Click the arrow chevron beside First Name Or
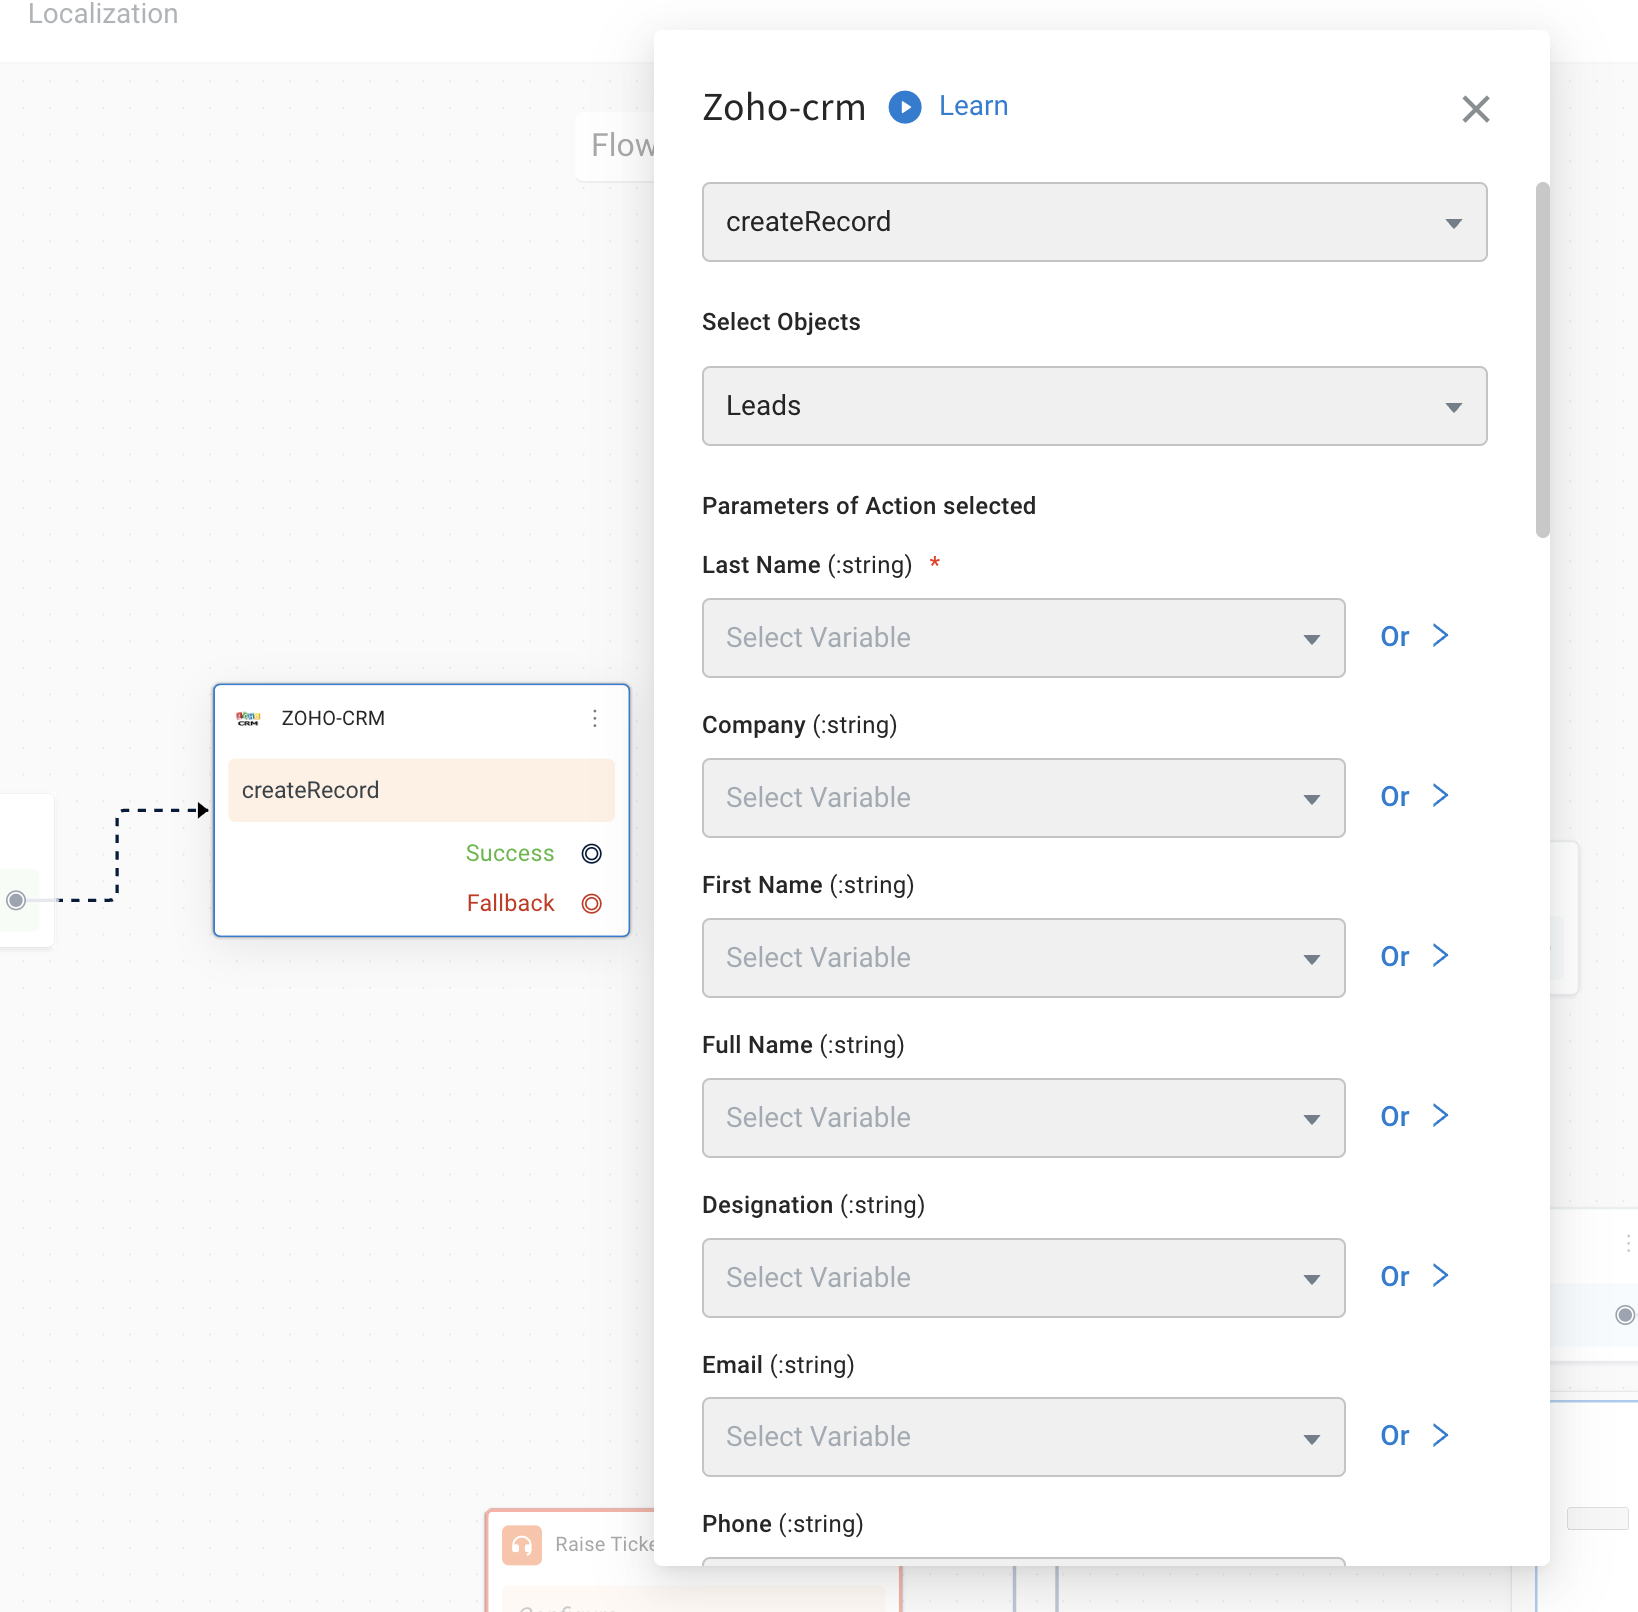This screenshot has height=1612, width=1638. point(1440,956)
